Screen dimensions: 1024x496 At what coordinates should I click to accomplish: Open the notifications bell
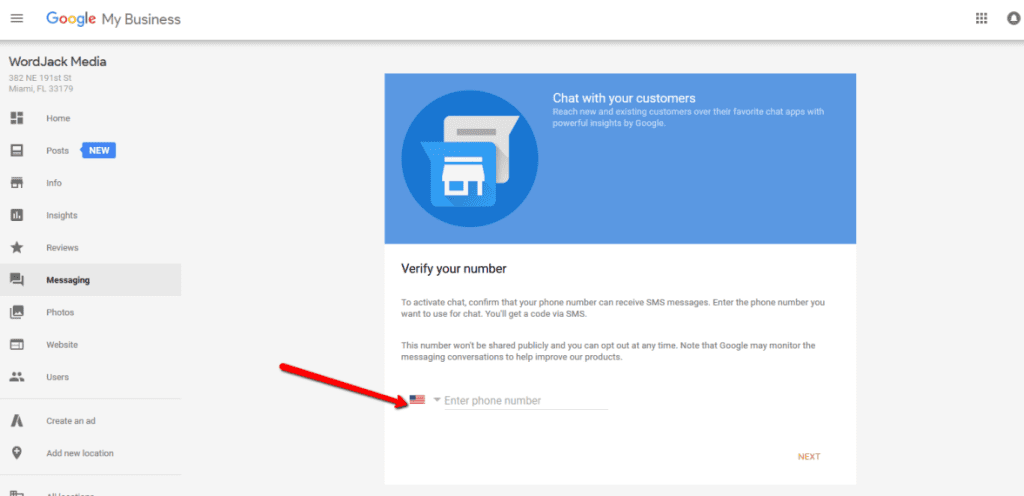(x=1014, y=18)
